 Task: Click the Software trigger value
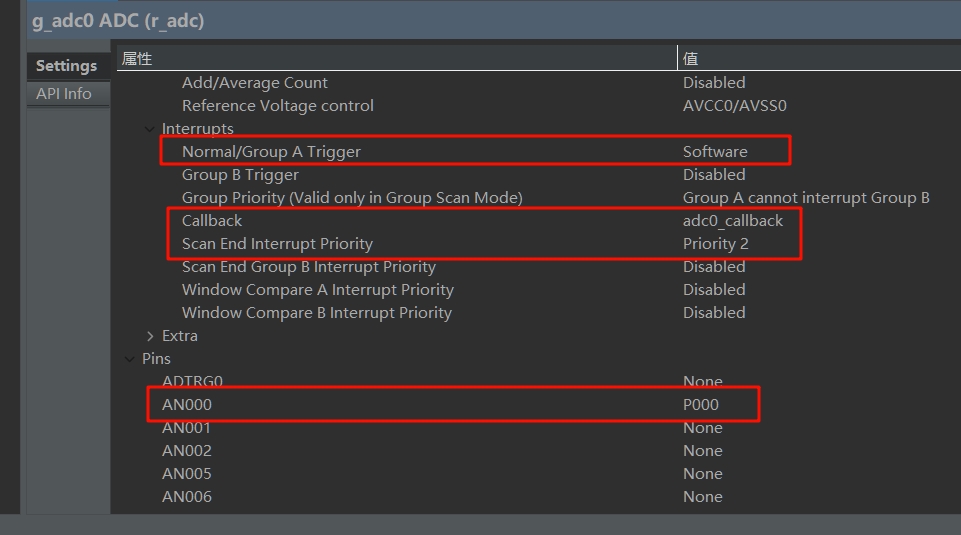point(715,151)
